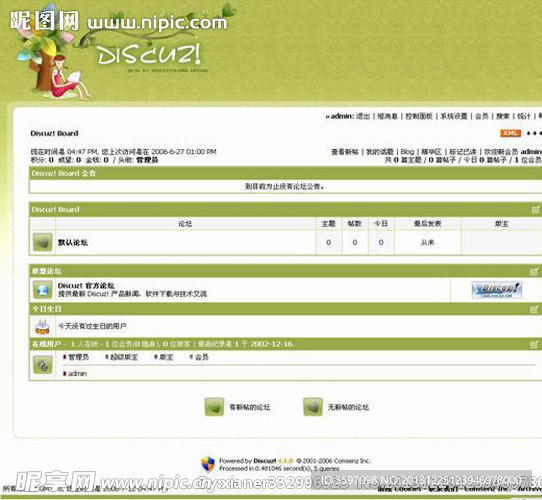The image size is (542, 500).
Task: Click the Discuz! link in Powered by footer
Action: (264, 461)
